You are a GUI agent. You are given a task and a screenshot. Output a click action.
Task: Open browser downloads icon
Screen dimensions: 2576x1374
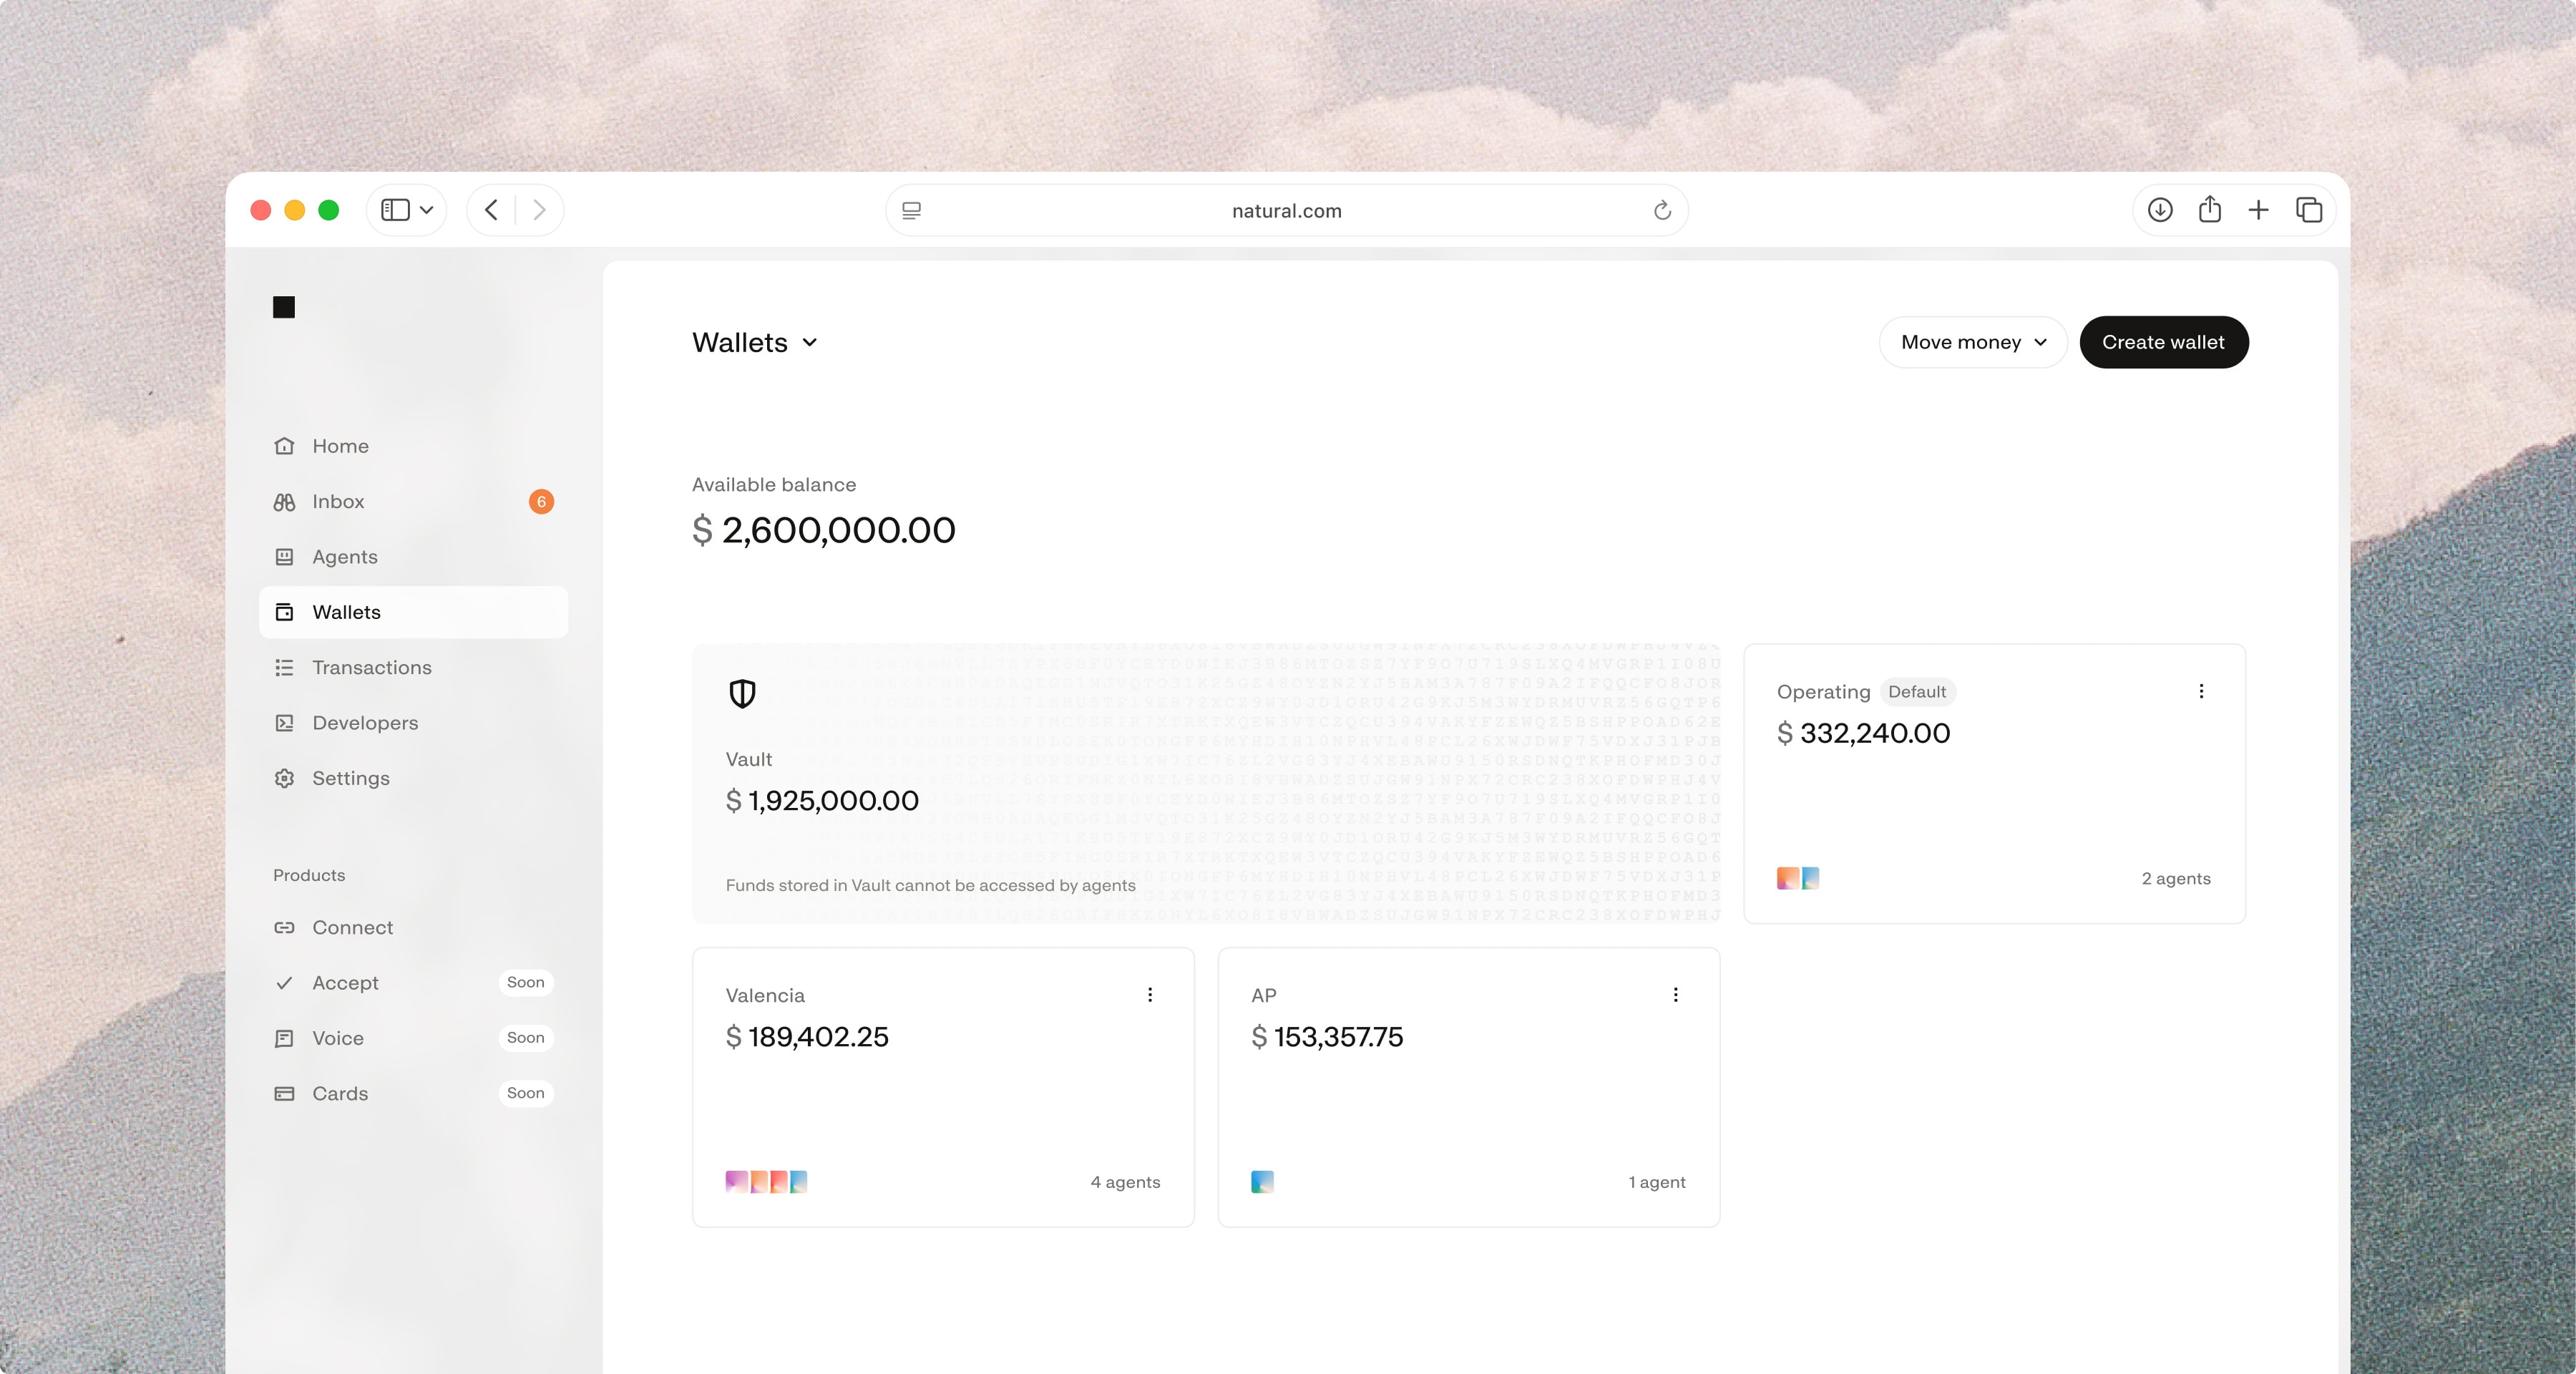(x=2160, y=210)
